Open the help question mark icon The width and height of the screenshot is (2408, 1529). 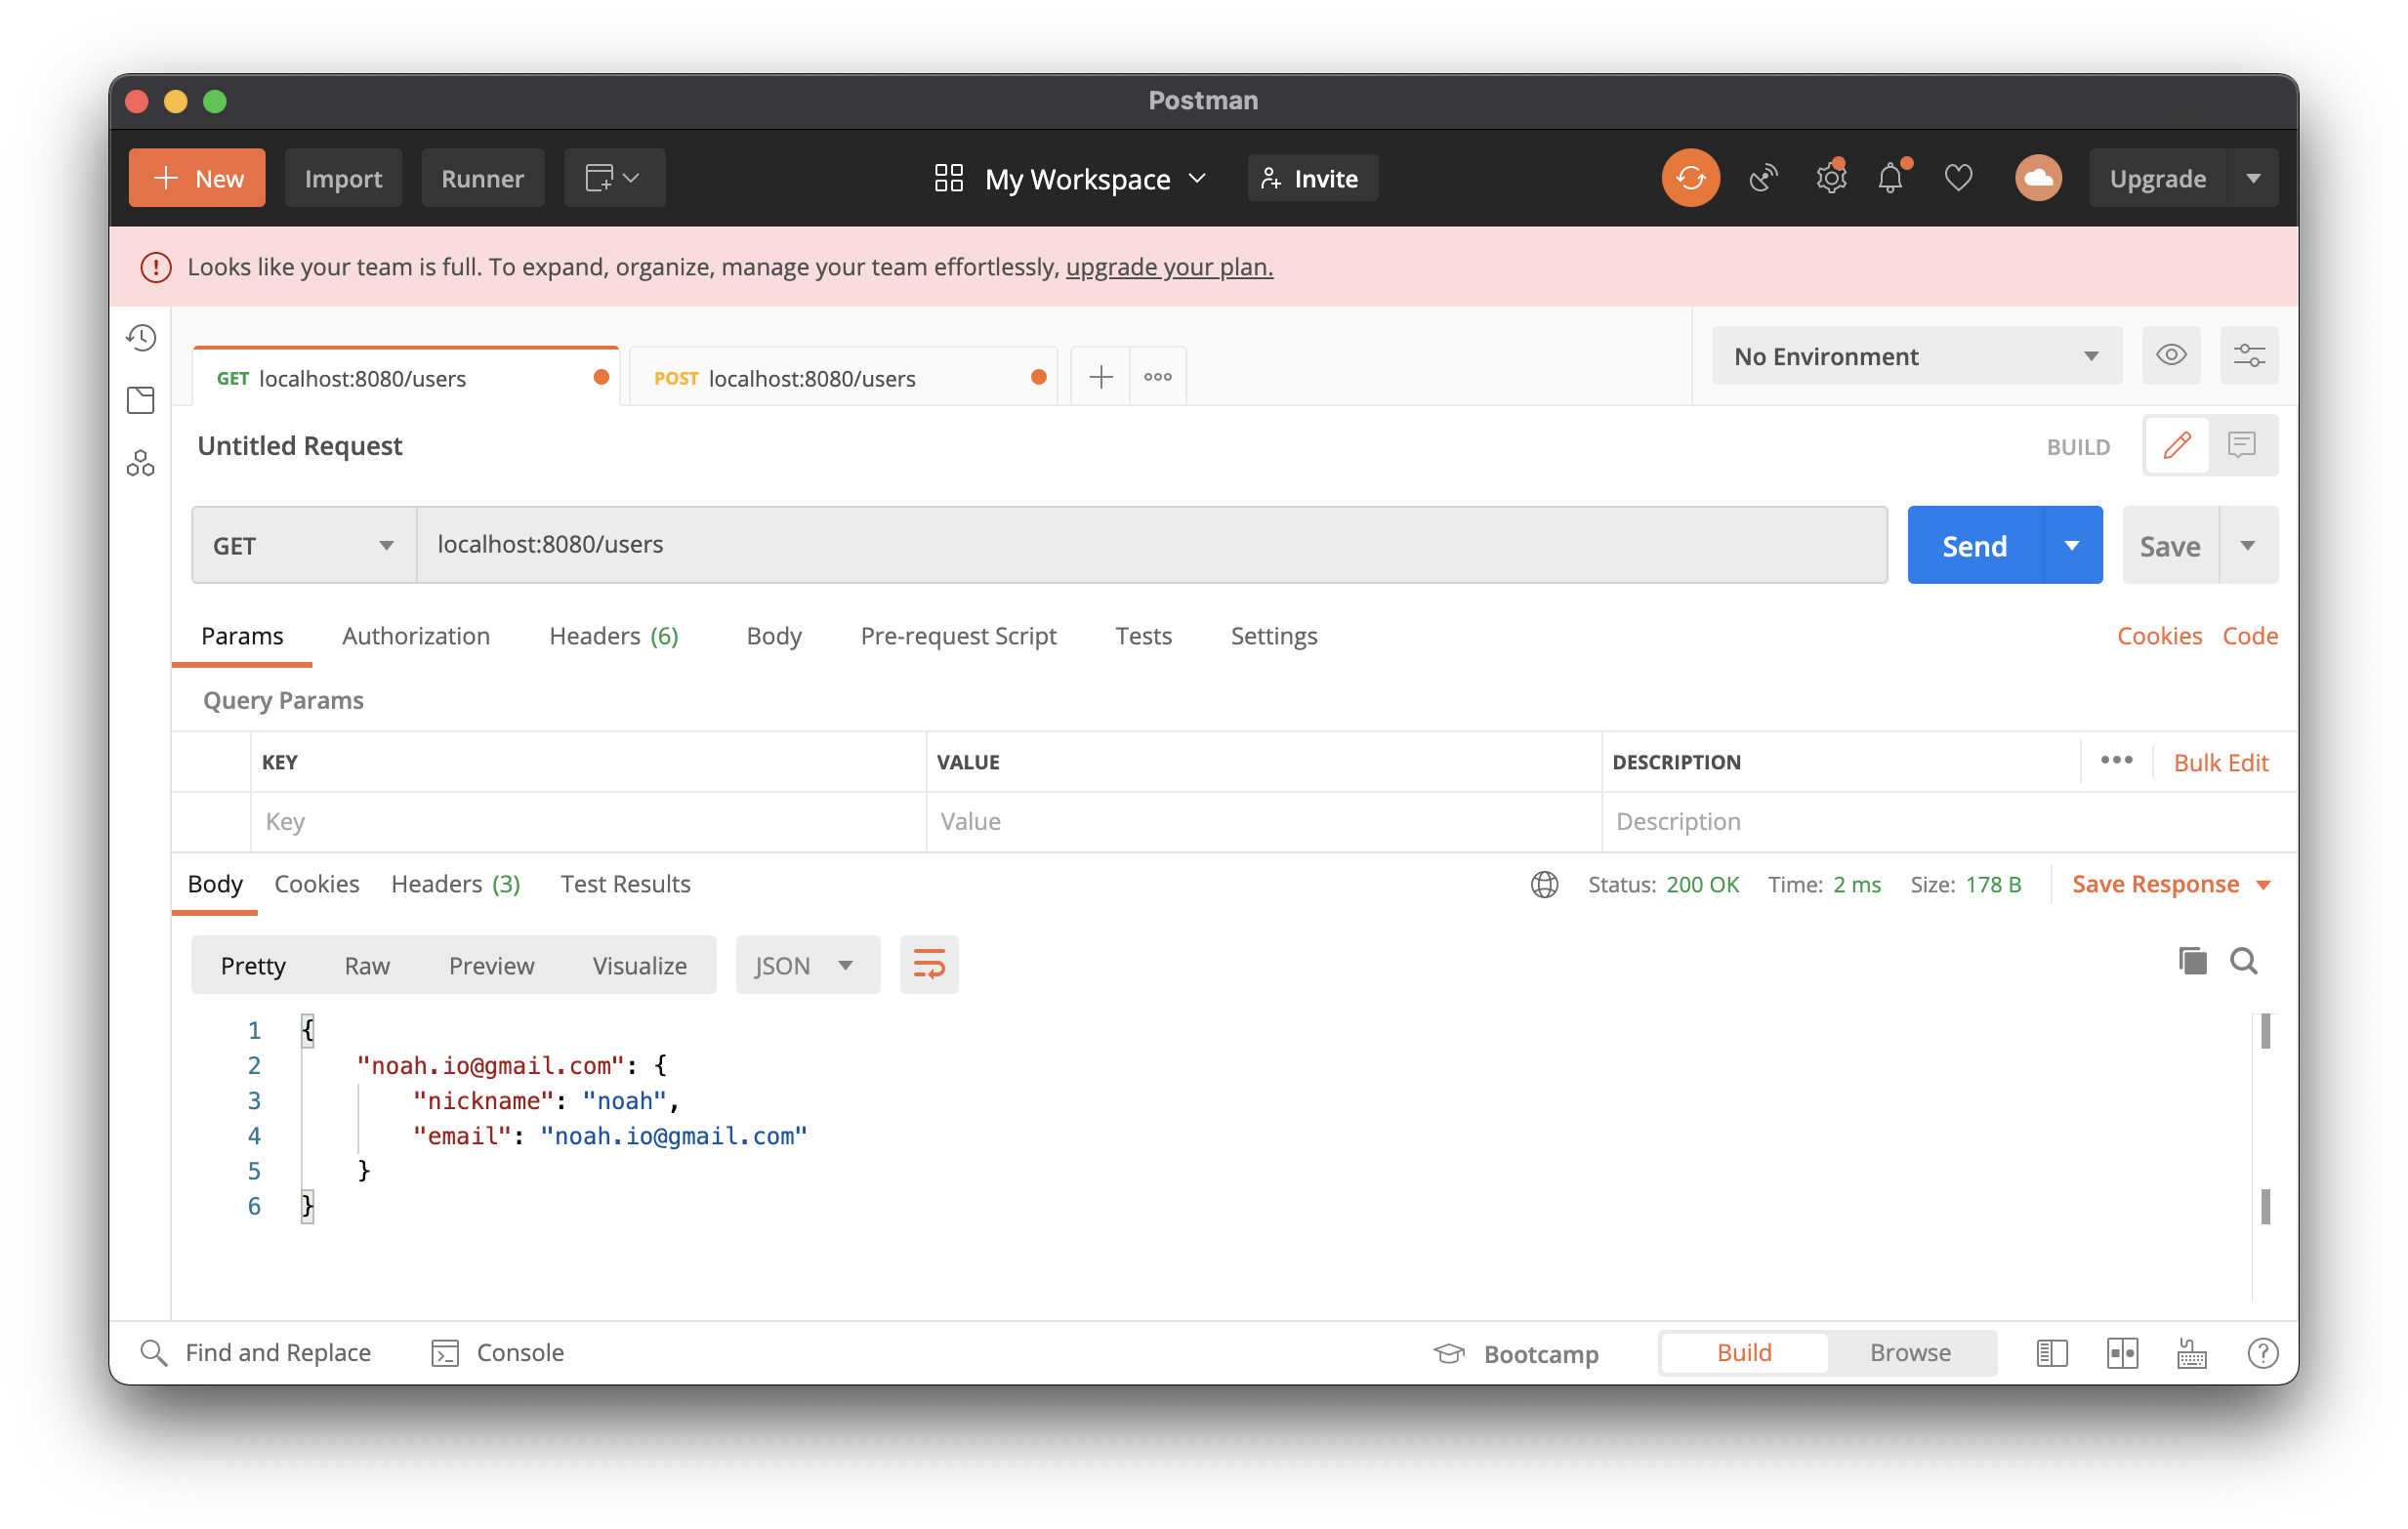(x=2262, y=1353)
